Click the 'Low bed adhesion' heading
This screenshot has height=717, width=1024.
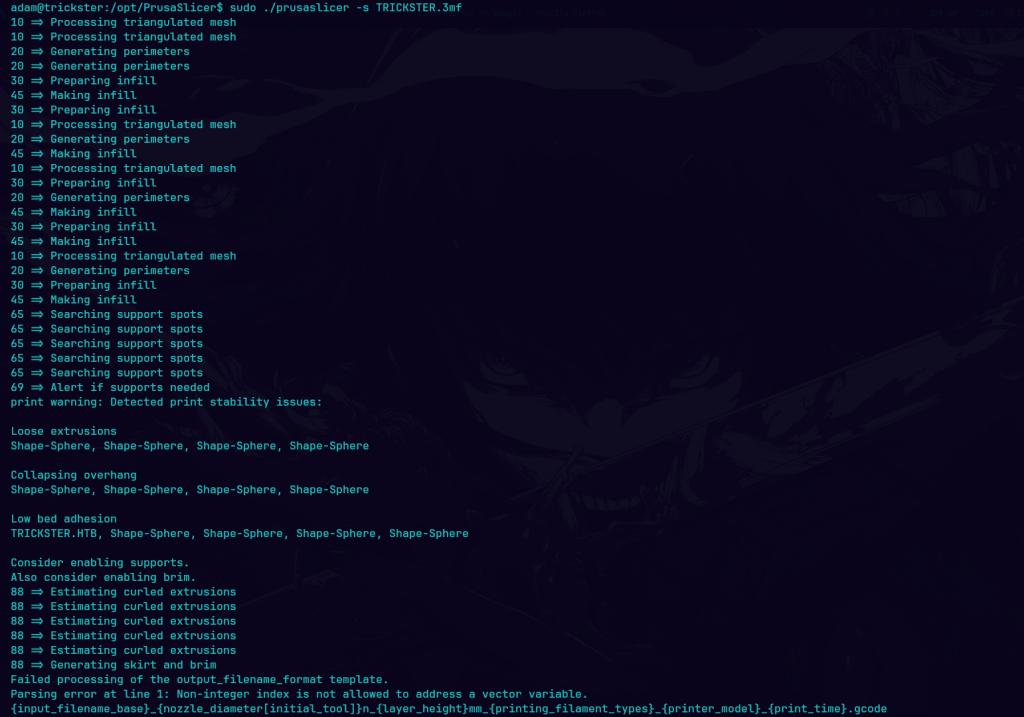[x=63, y=518]
